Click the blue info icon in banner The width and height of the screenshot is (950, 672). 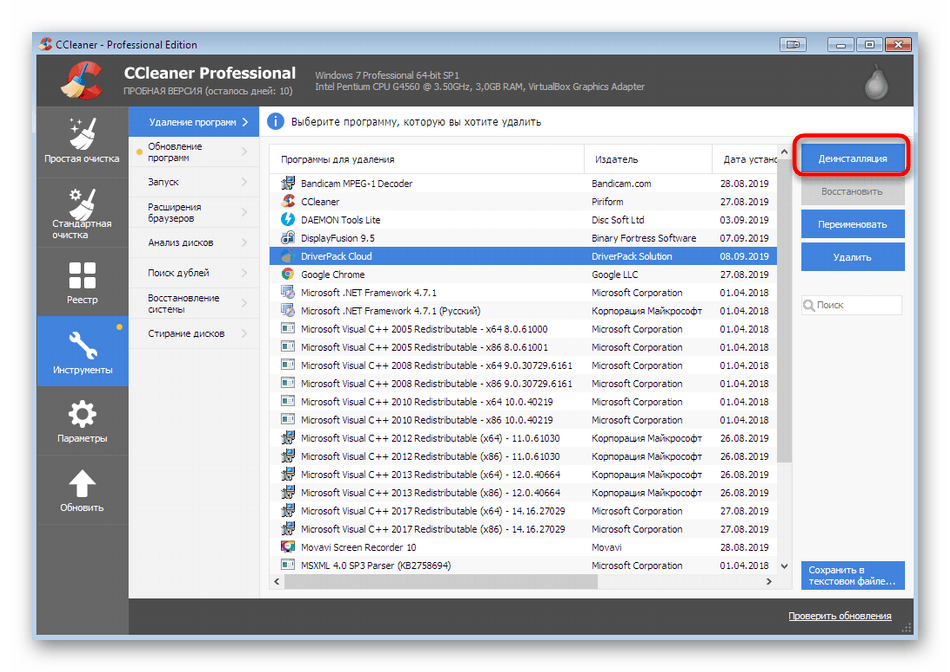tap(276, 121)
